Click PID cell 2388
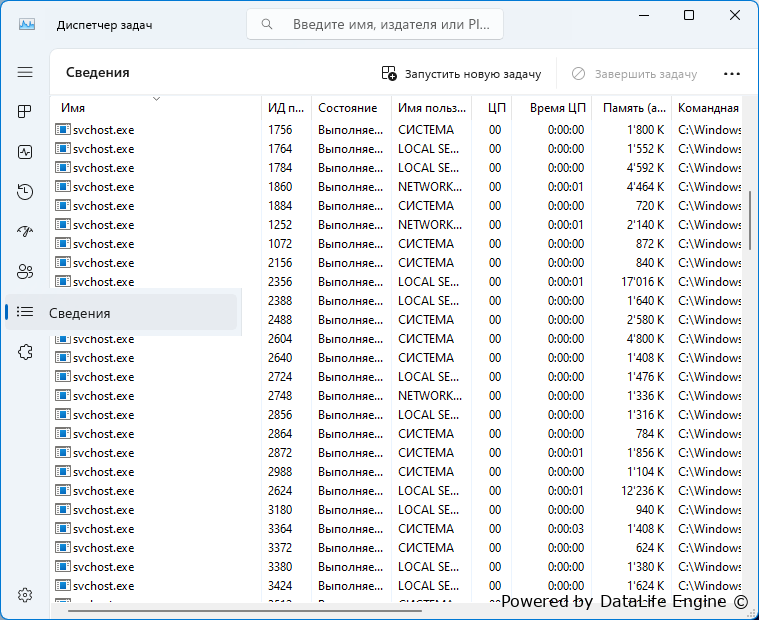The height and width of the screenshot is (620, 759). click(280, 301)
